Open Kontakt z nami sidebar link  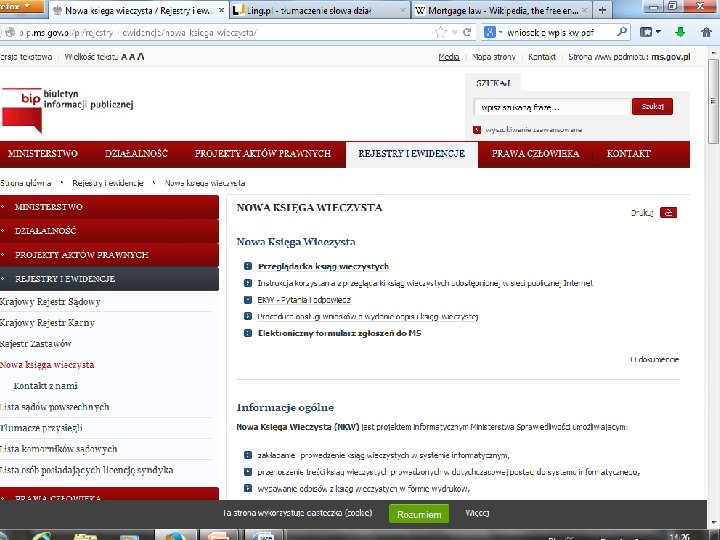point(45,386)
